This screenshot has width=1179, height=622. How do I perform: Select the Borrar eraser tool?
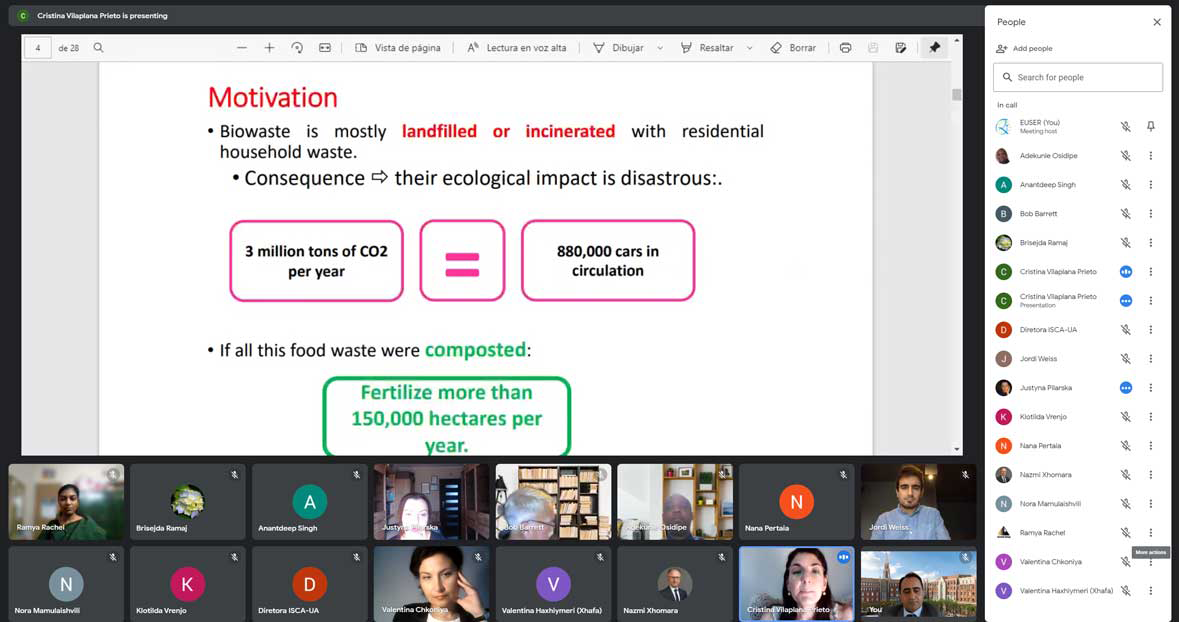point(793,48)
